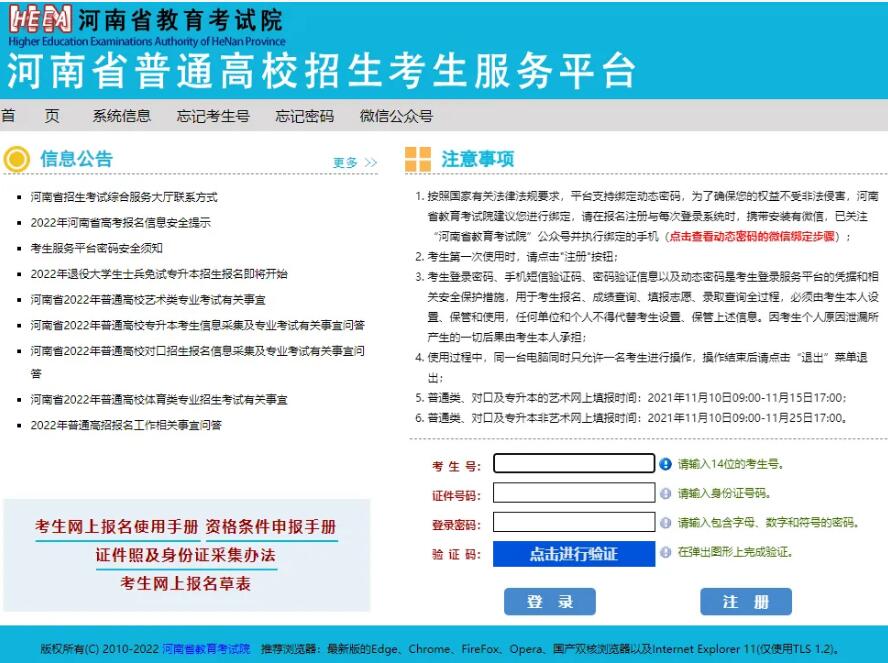Image resolution: width=888 pixels, height=663 pixels.
Task: Click the orange grid icon beside 注意事项
Action: click(418, 159)
